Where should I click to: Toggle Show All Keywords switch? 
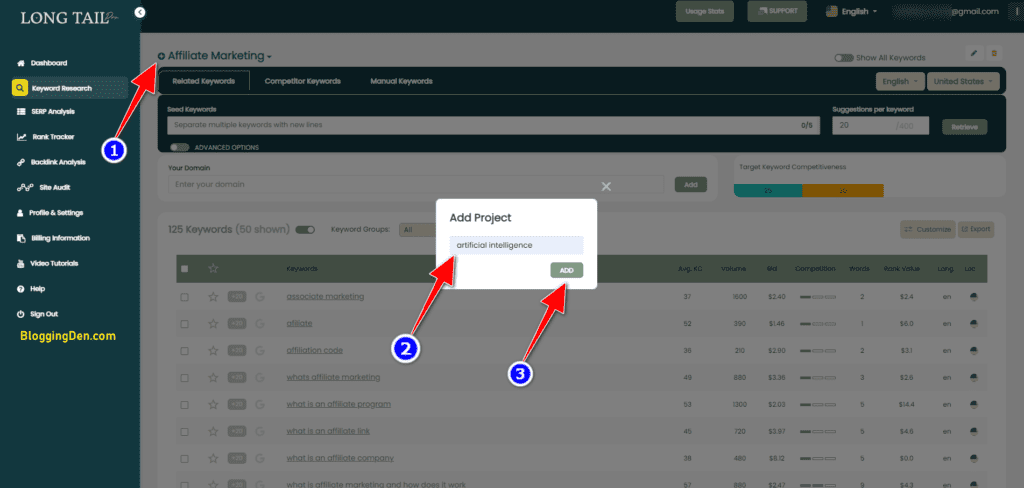tap(844, 57)
